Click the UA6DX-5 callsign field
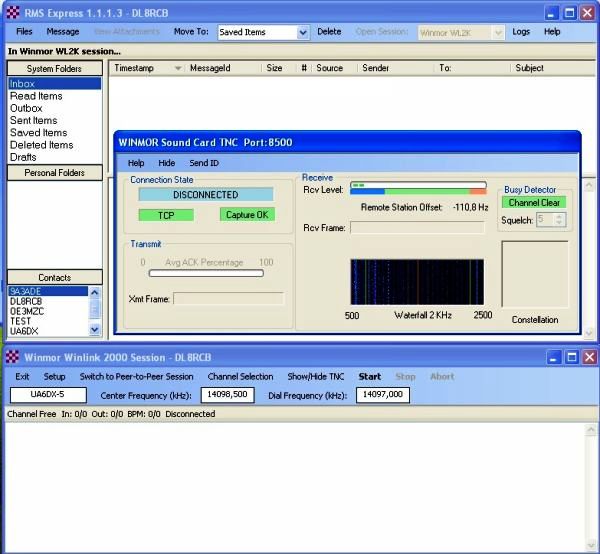Image resolution: width=600 pixels, height=554 pixels. [x=48, y=395]
